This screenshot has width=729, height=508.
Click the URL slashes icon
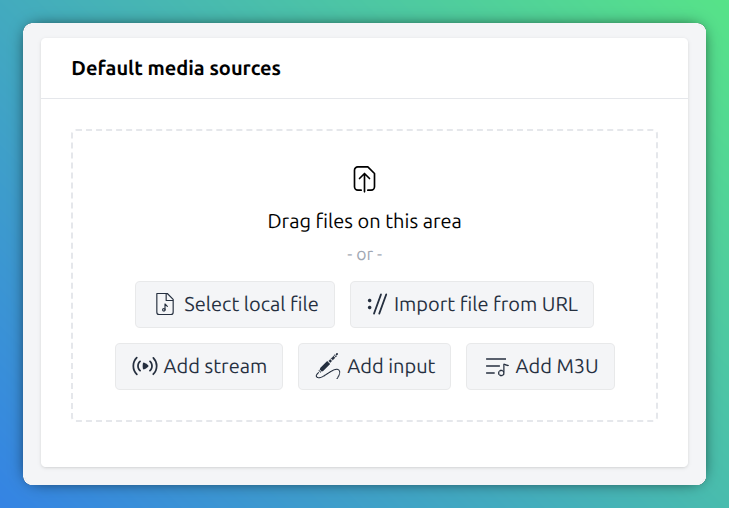click(377, 304)
